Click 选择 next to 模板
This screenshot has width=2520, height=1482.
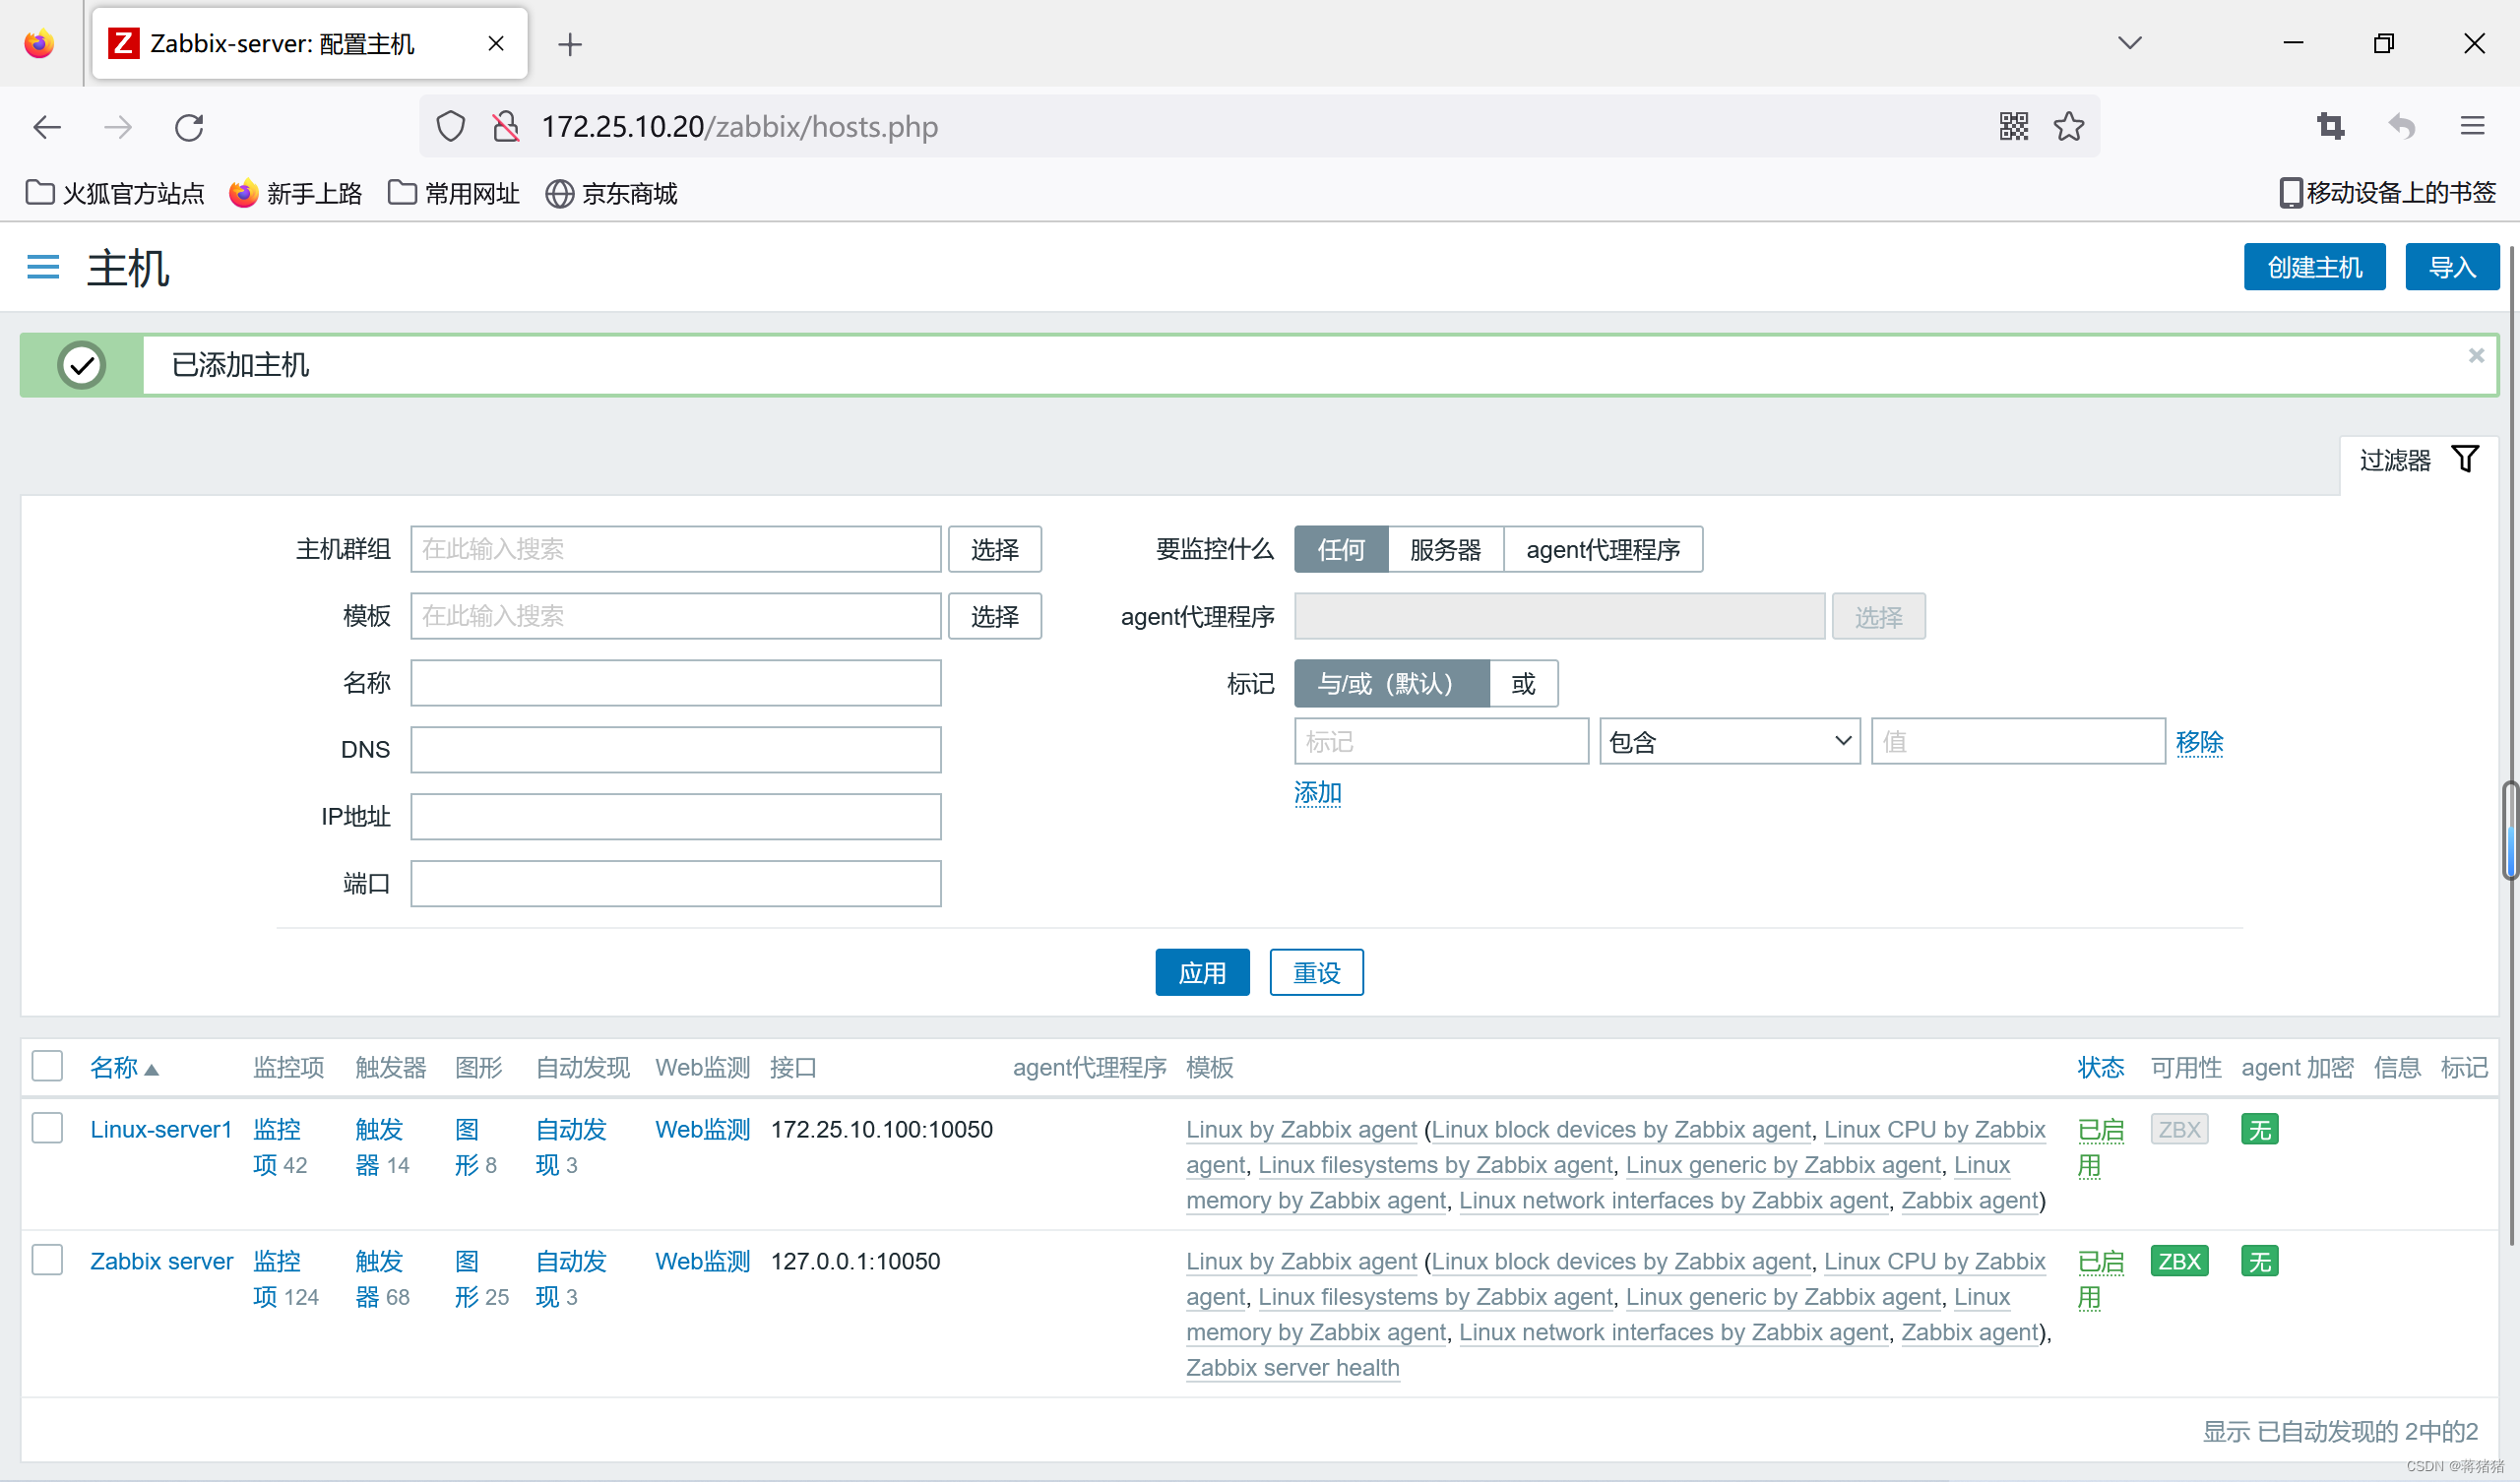coord(995,616)
